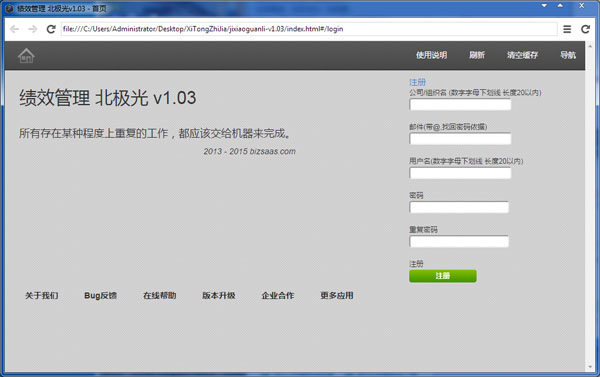Screen dimensions: 600x377
Task: Focus the 密码 password field
Action: [459, 207]
